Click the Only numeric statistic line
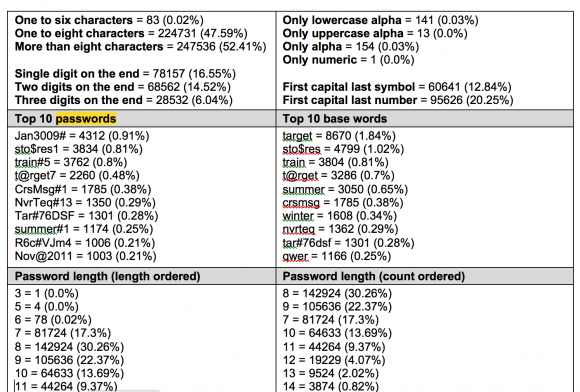The width and height of the screenshot is (580, 392). click(x=348, y=60)
